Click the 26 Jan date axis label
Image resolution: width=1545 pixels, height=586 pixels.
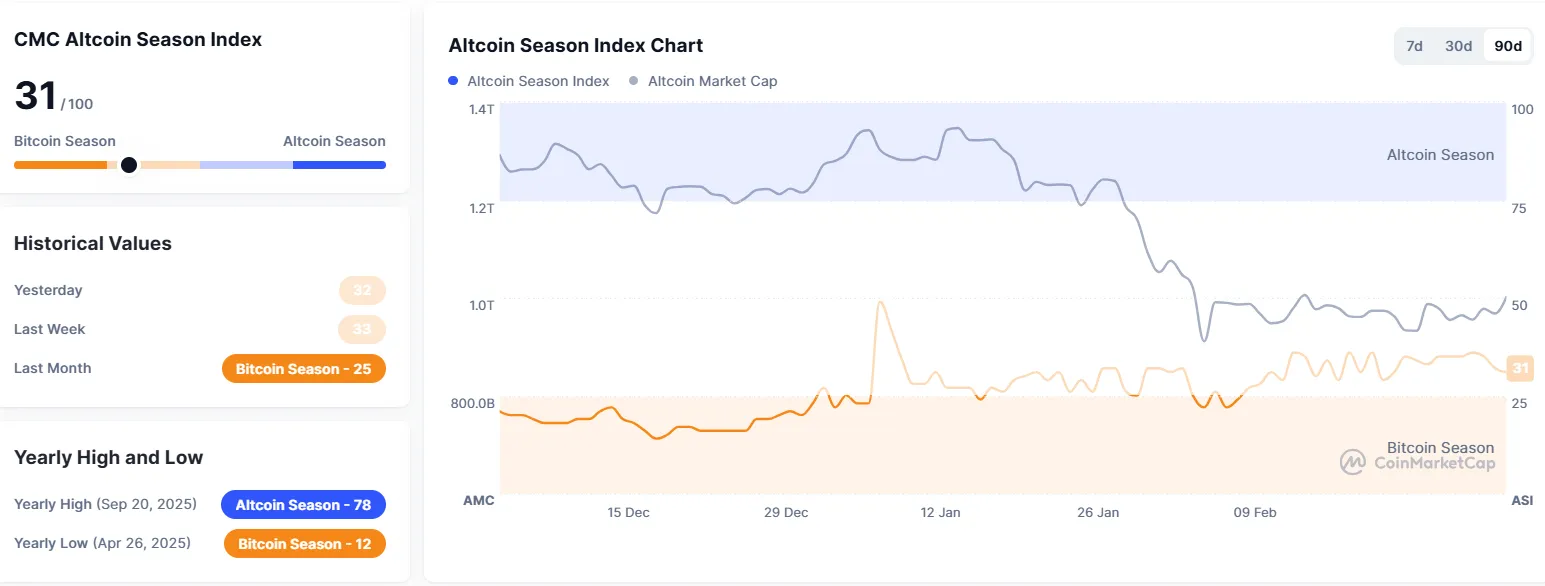click(1098, 513)
